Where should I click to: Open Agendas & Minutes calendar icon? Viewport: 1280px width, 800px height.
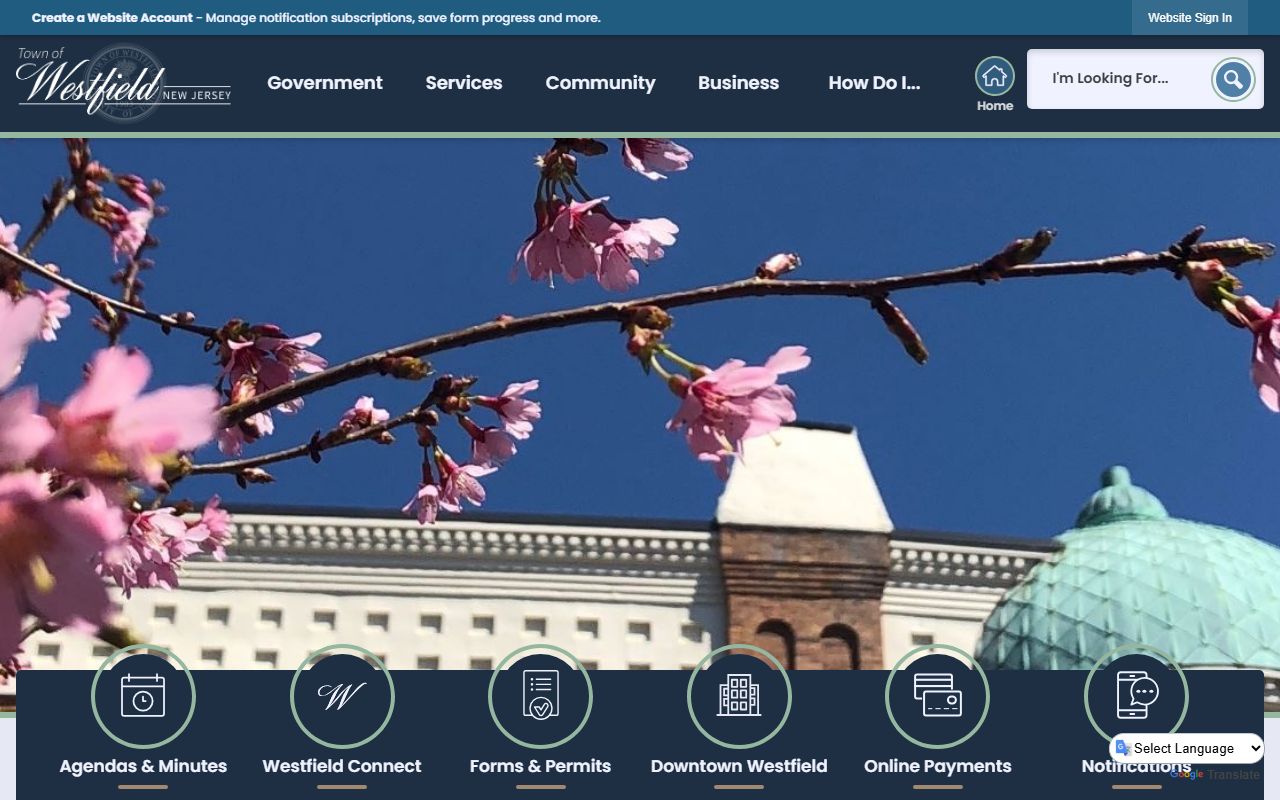(143, 696)
